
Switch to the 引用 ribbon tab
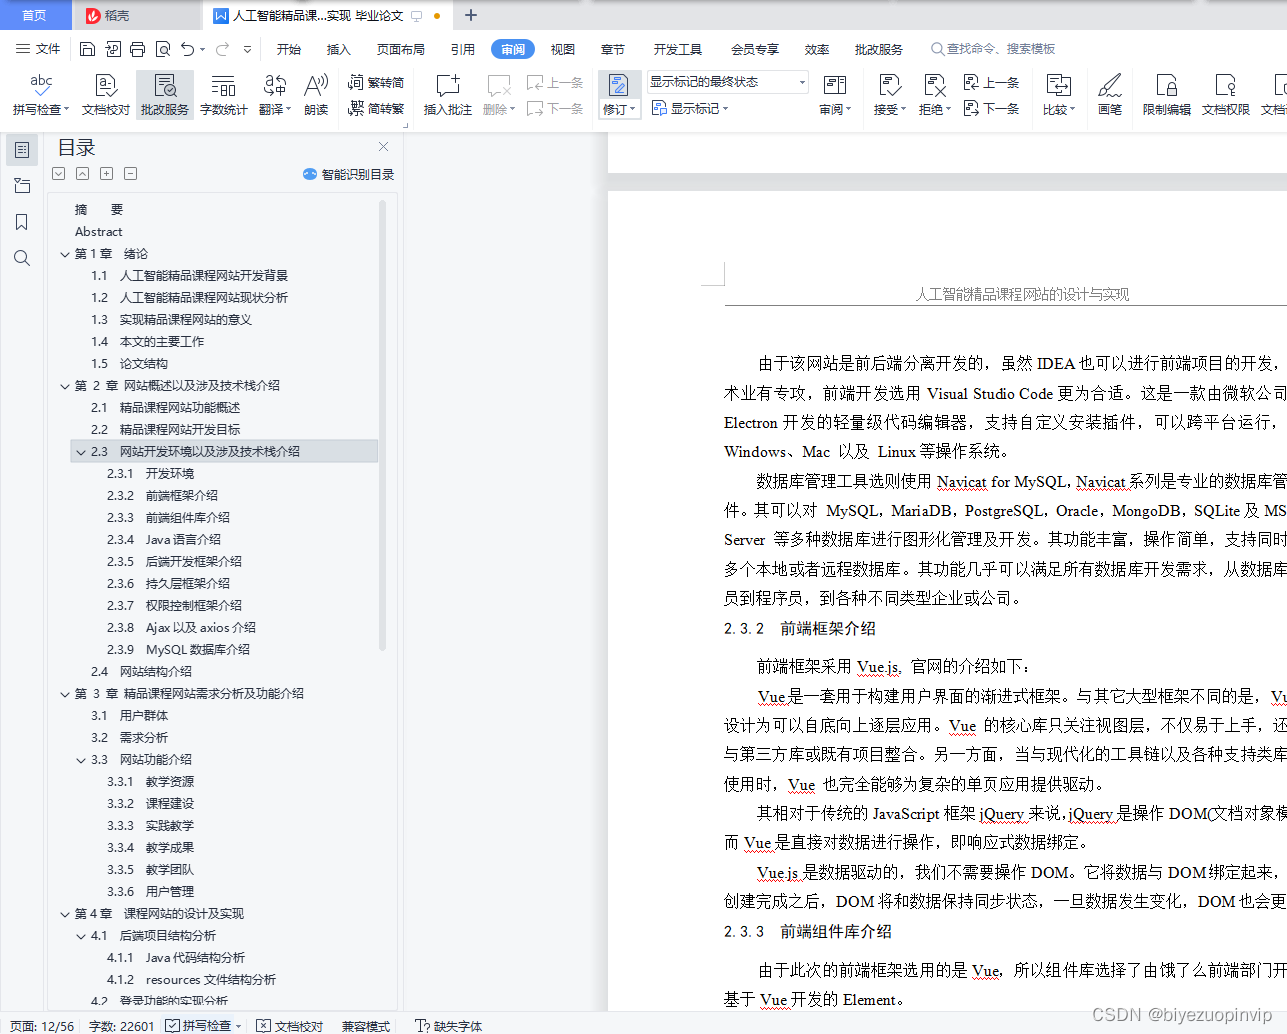click(x=463, y=49)
